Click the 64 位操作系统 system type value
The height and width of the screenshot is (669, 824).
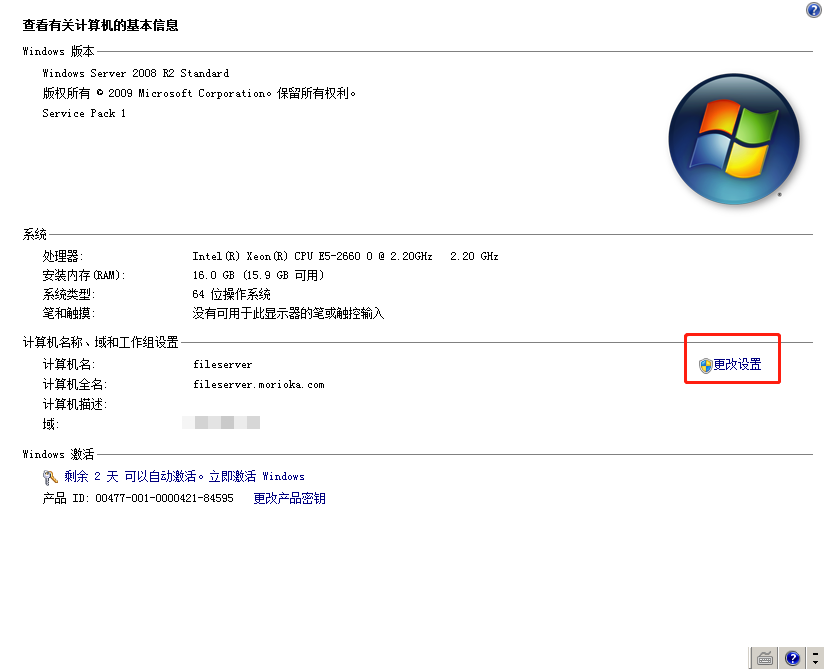(231, 294)
